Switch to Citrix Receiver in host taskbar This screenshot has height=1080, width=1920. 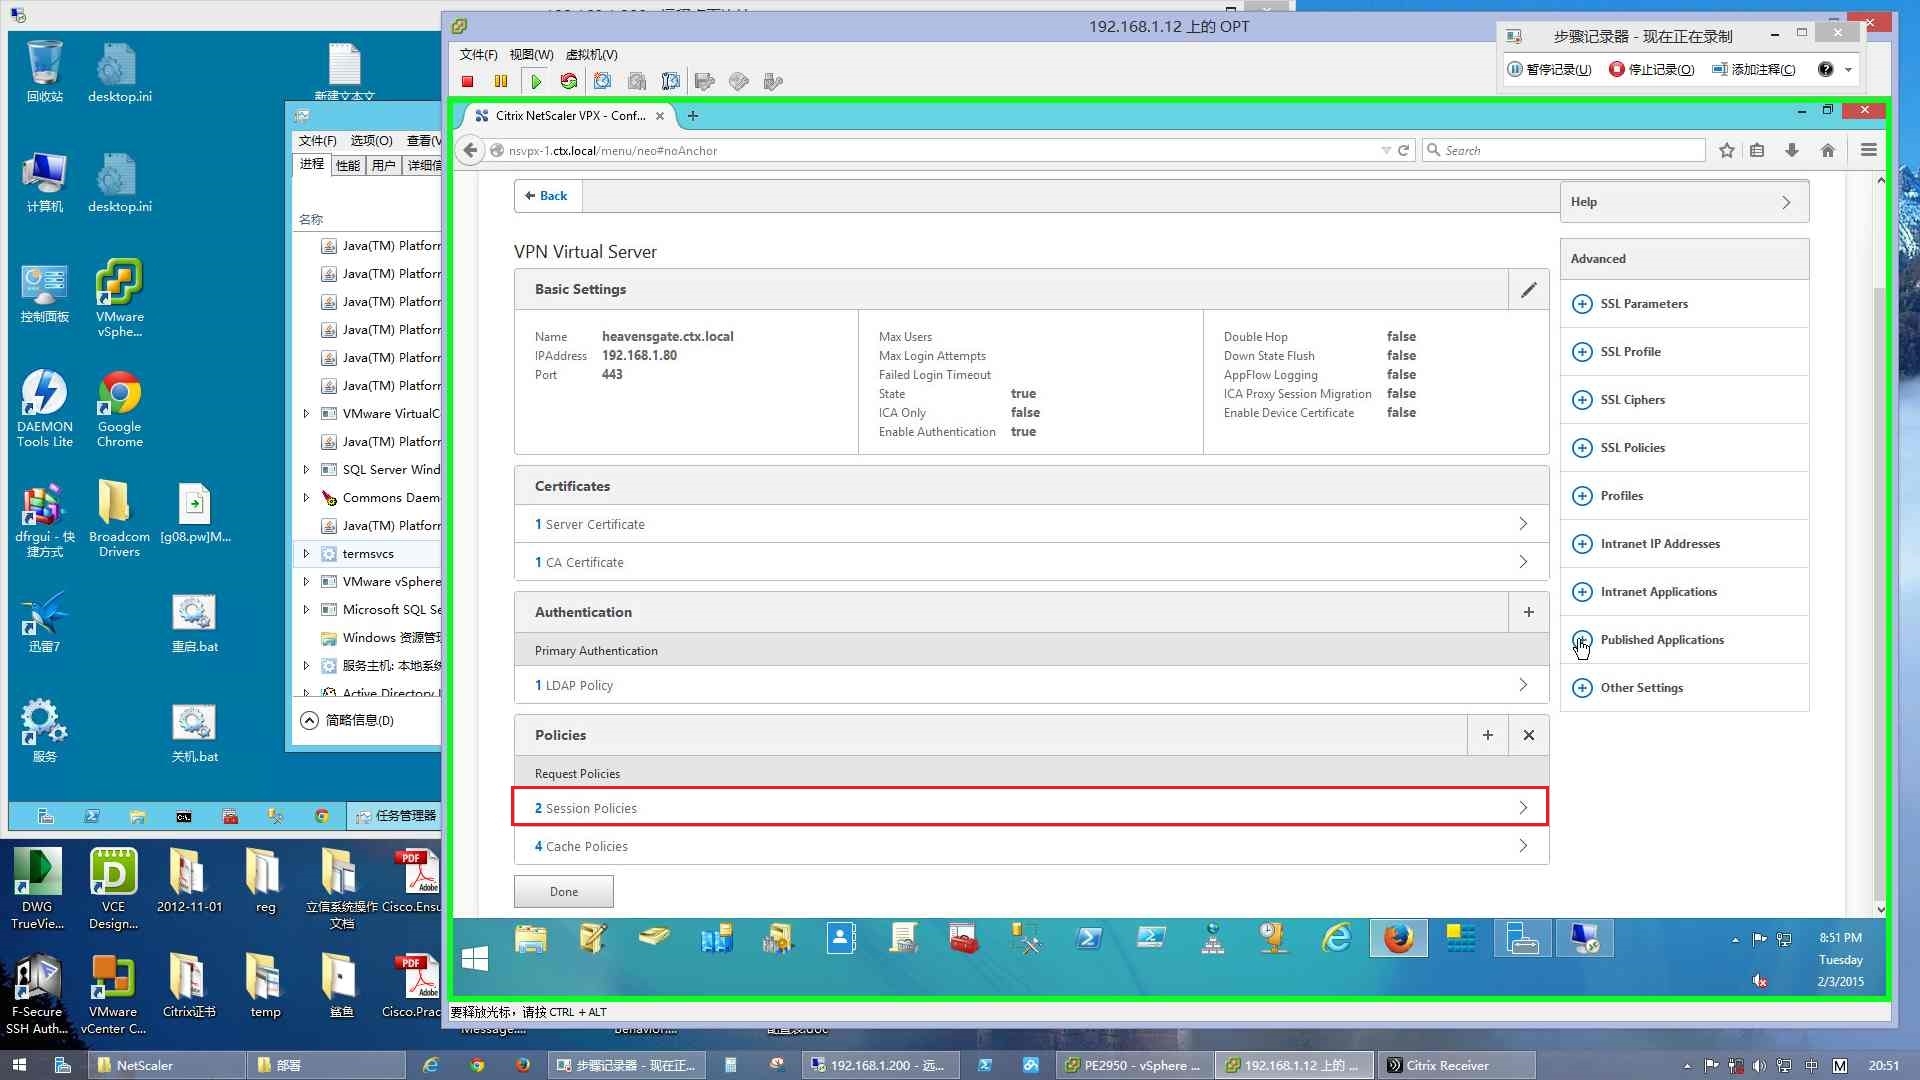pyautogui.click(x=1455, y=1065)
